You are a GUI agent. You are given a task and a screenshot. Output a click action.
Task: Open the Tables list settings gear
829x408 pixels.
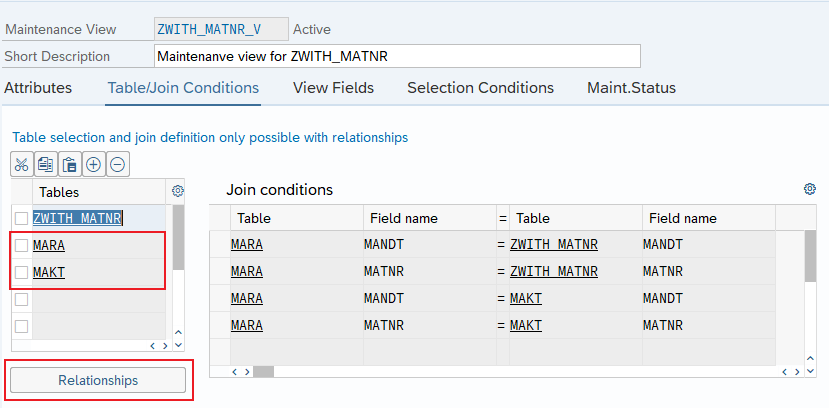pyautogui.click(x=178, y=191)
